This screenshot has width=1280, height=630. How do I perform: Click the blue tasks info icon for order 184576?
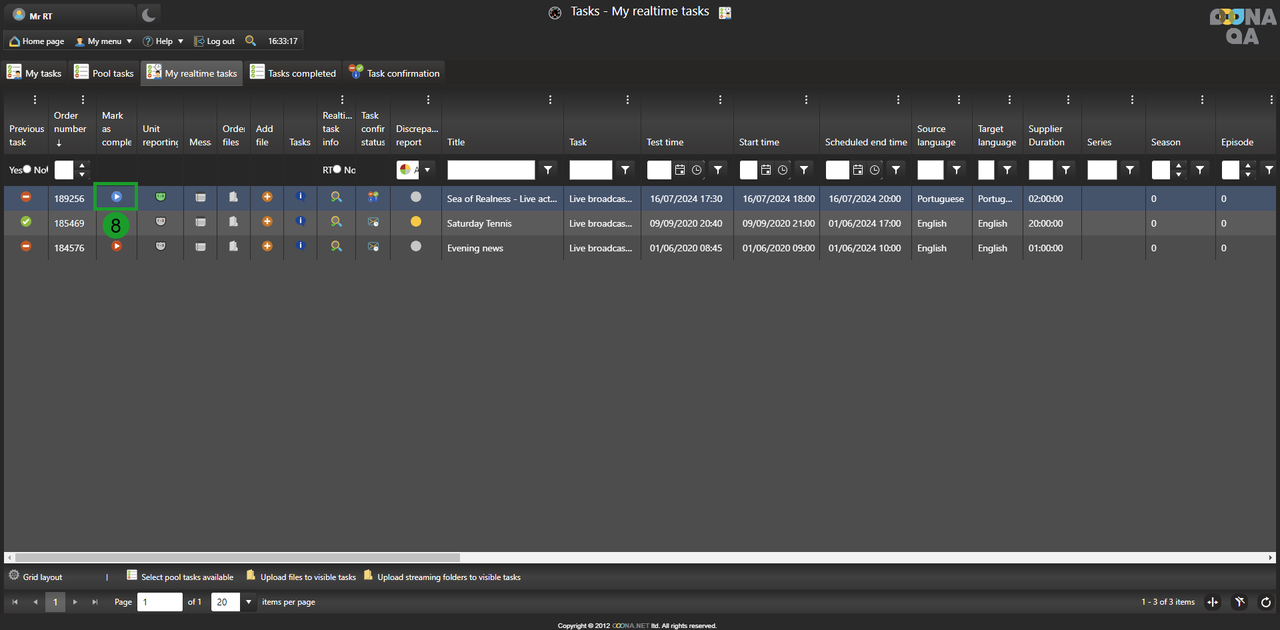(300, 246)
